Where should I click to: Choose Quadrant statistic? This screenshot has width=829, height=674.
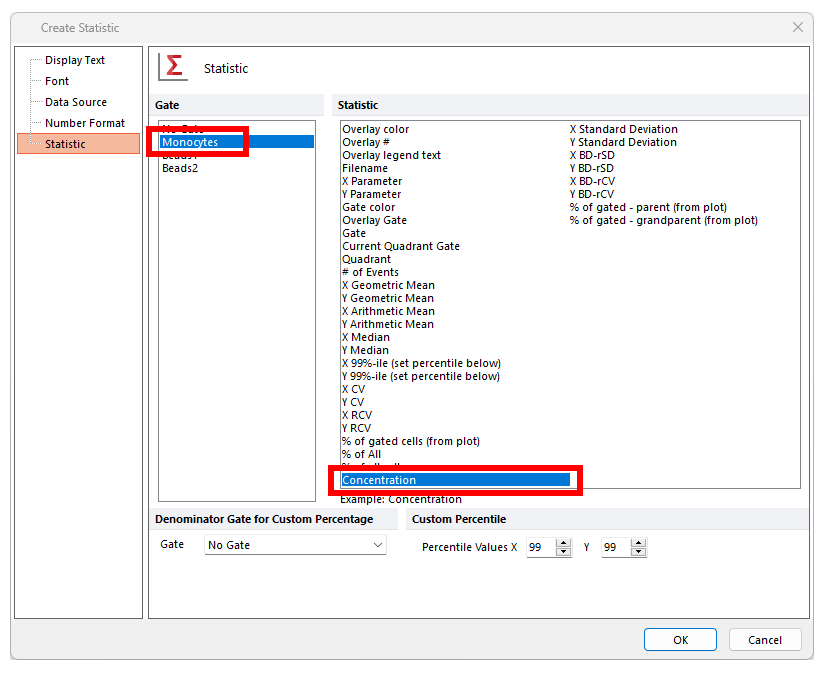366,259
